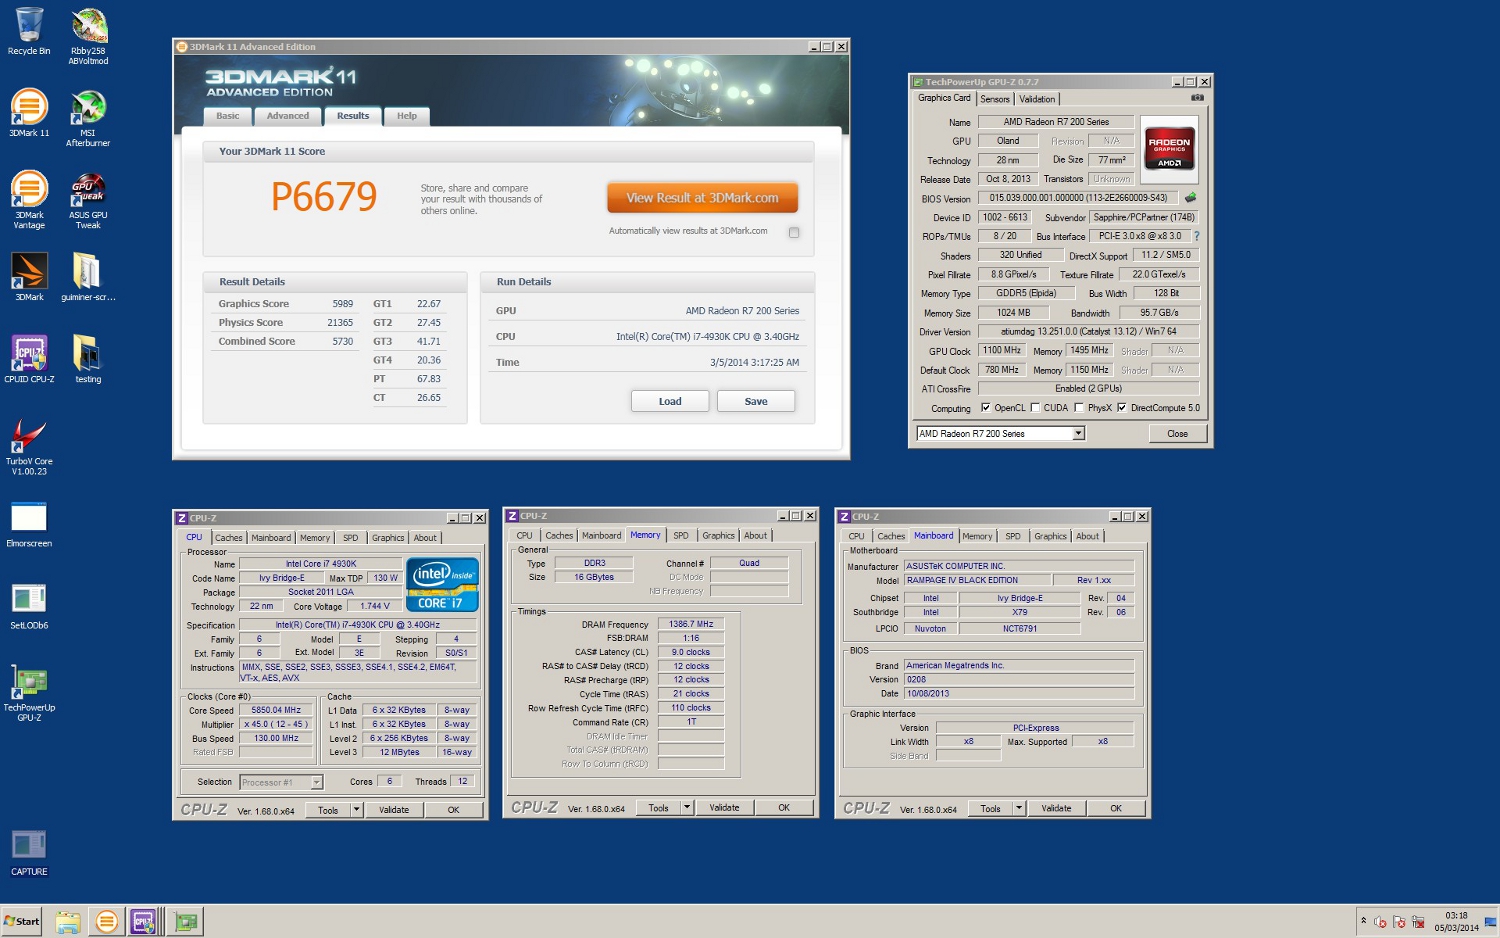Click the GPU-Z BIOS save chip icon
This screenshot has width=1500, height=938.
pos(1190,198)
